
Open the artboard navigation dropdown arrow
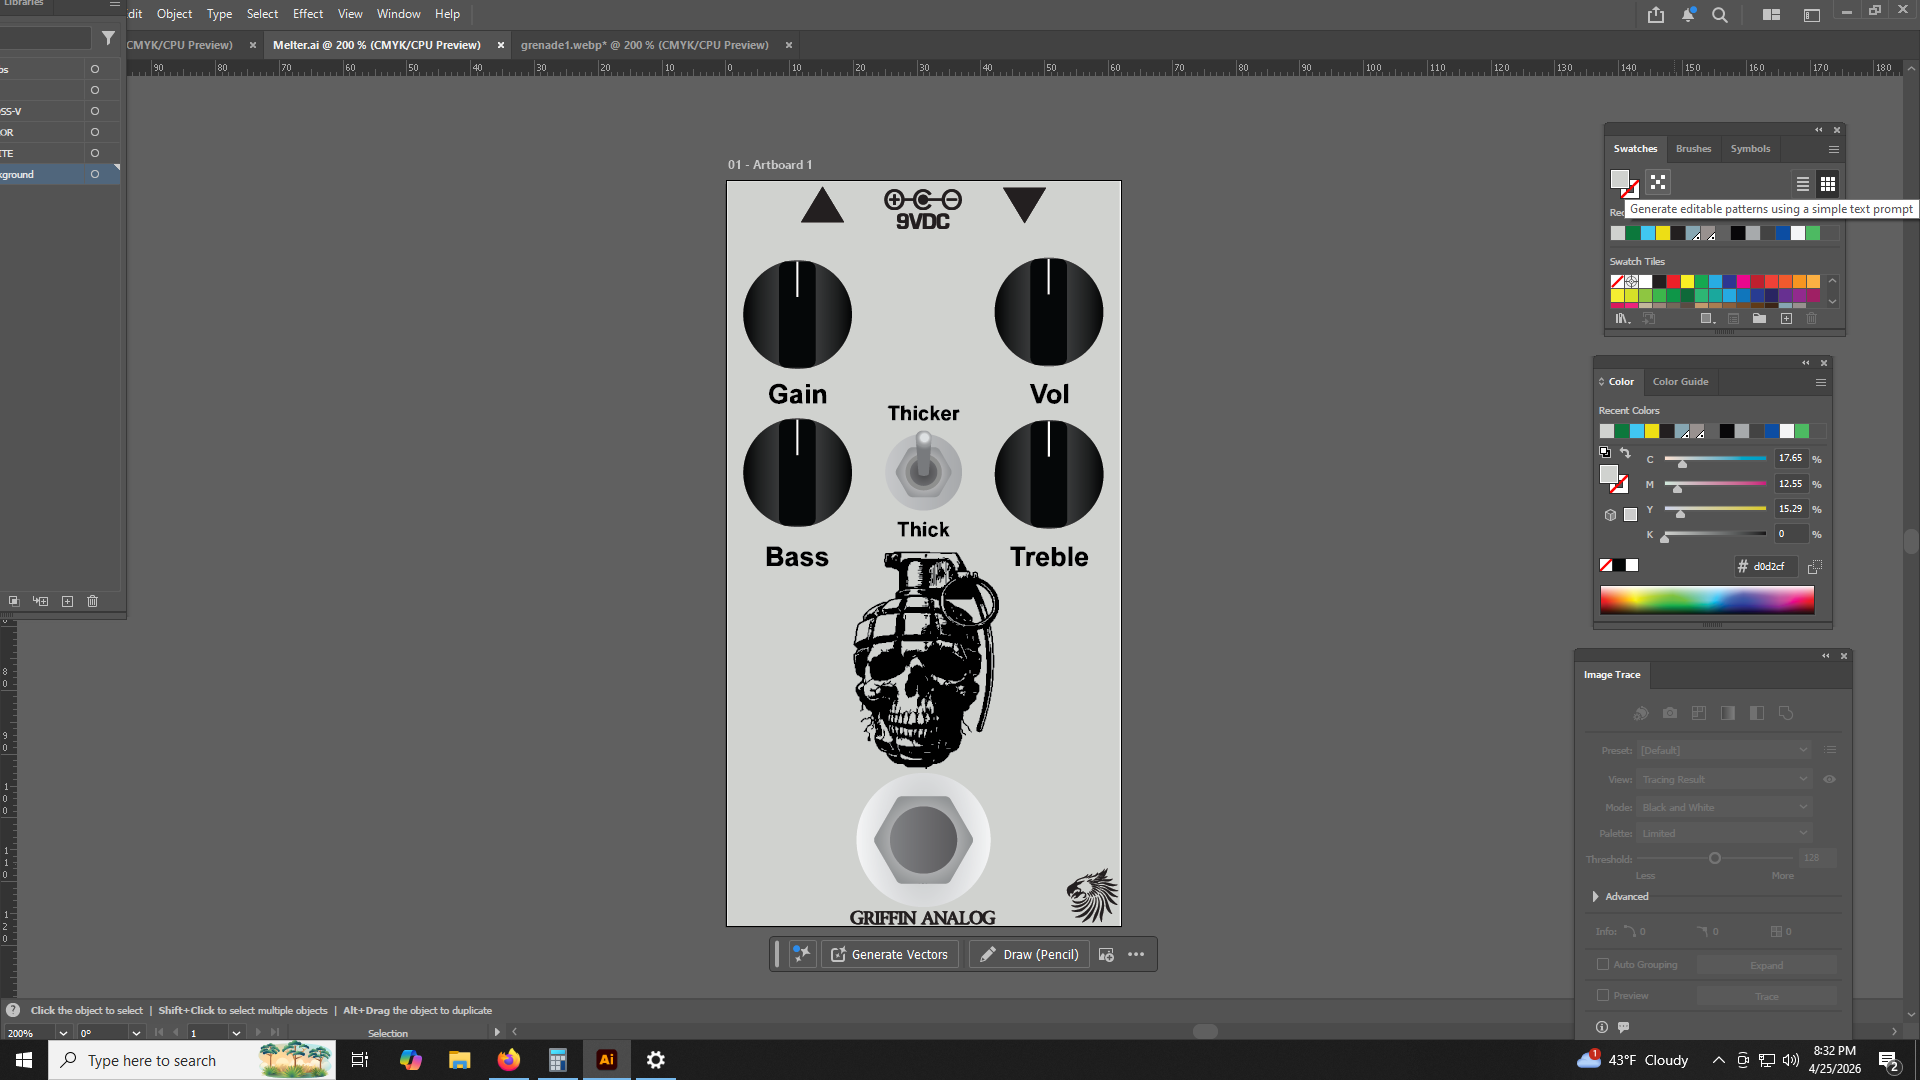click(x=236, y=1033)
